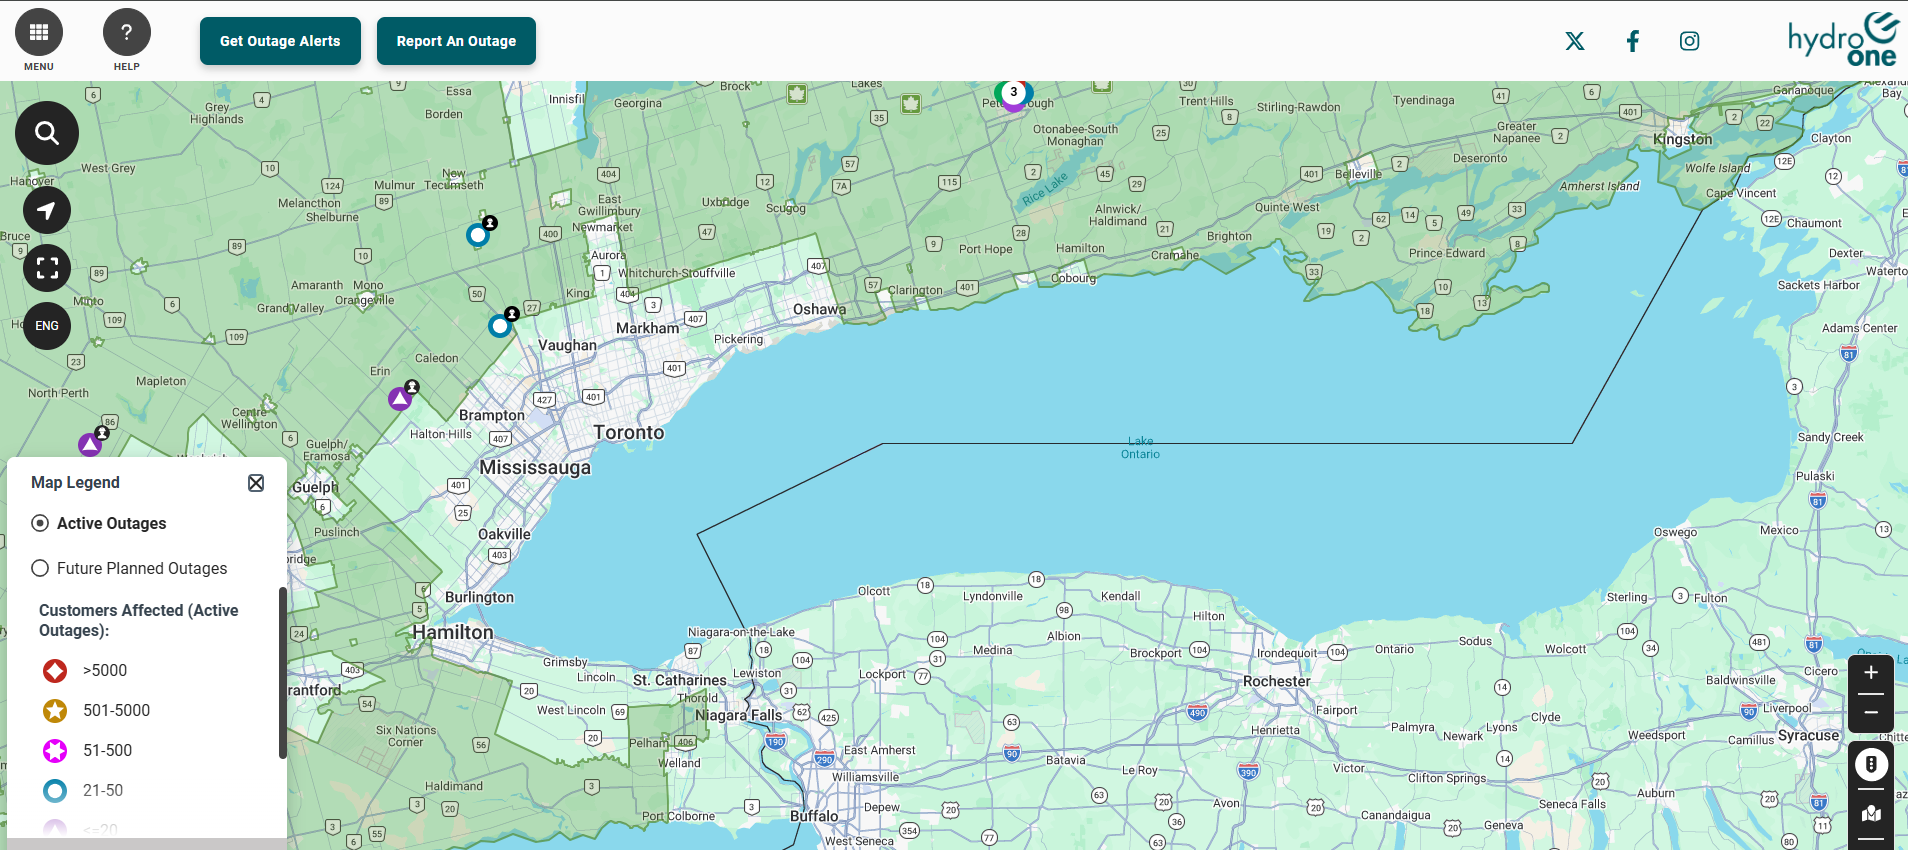Click the Lake Ontario label

click(1140, 448)
